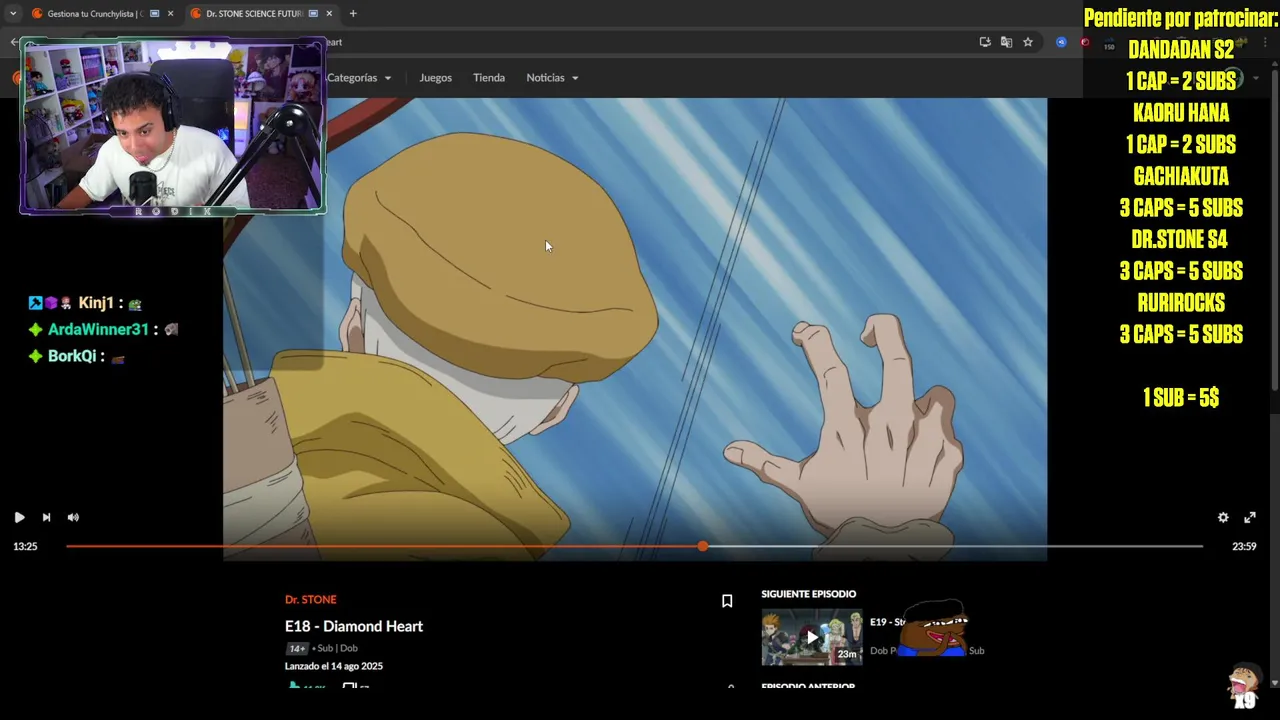Open the tab search dropdown arrow
Image resolution: width=1280 pixels, height=720 pixels.
(12, 14)
